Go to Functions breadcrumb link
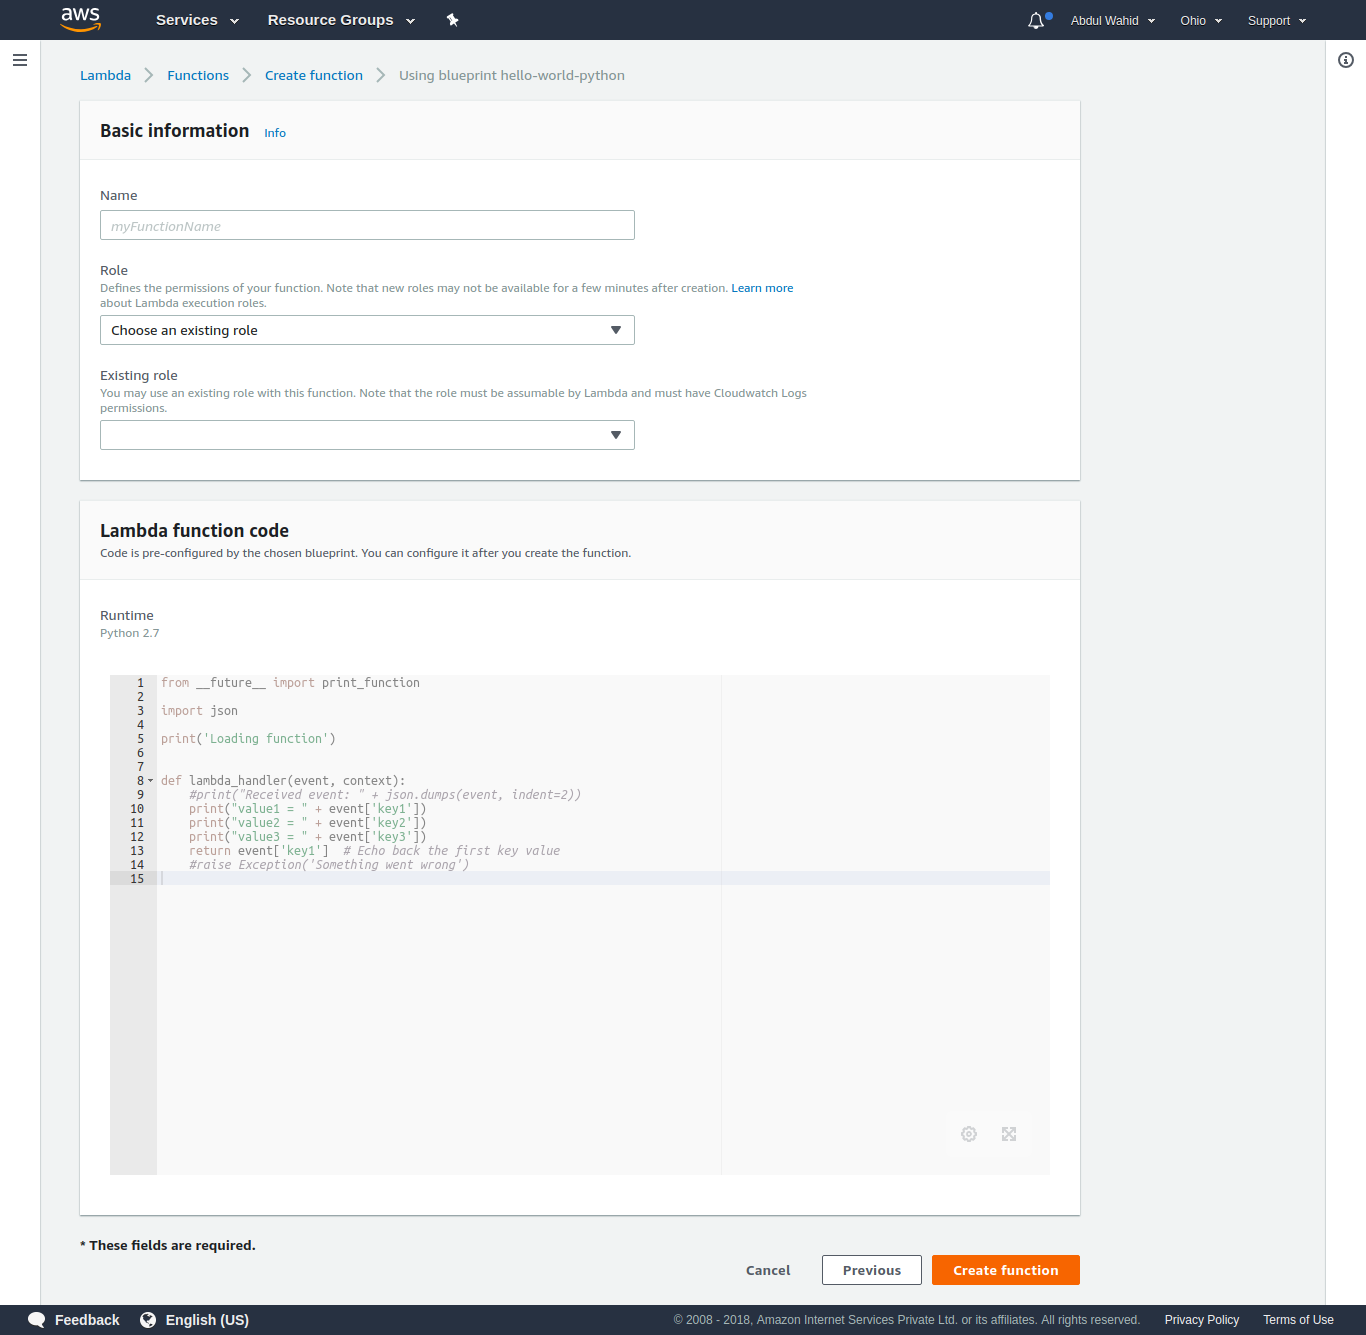Screen dimensions: 1366x1335 [x=198, y=75]
